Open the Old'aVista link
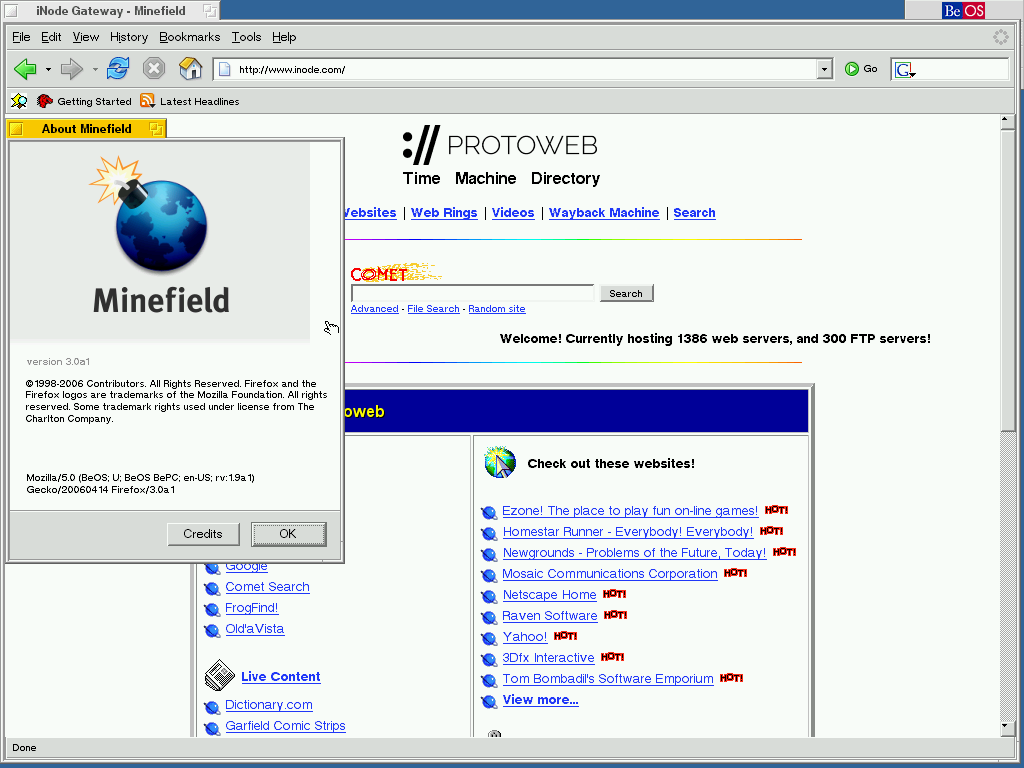 (255, 628)
